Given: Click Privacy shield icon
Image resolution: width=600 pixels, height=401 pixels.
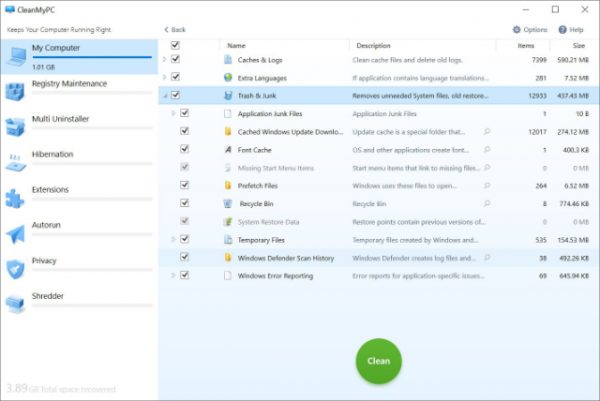Looking at the screenshot, I should (x=15, y=269).
